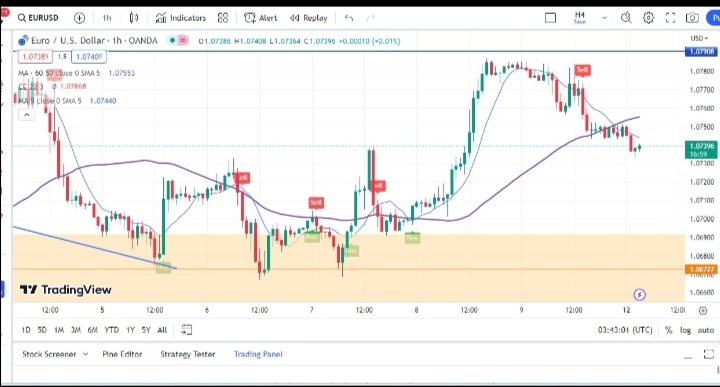The image size is (720, 387).
Task: Open the 03:43:01 (UTC) timezone menu
Action: pos(624,330)
